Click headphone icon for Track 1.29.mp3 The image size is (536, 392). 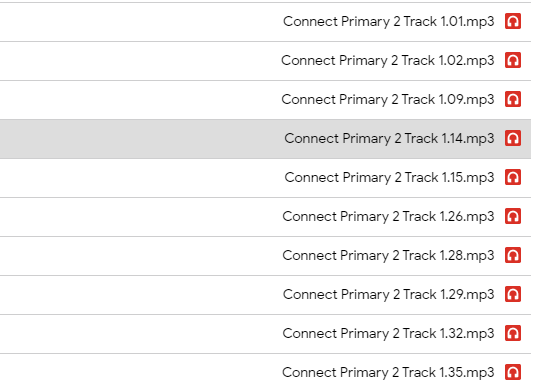513,294
